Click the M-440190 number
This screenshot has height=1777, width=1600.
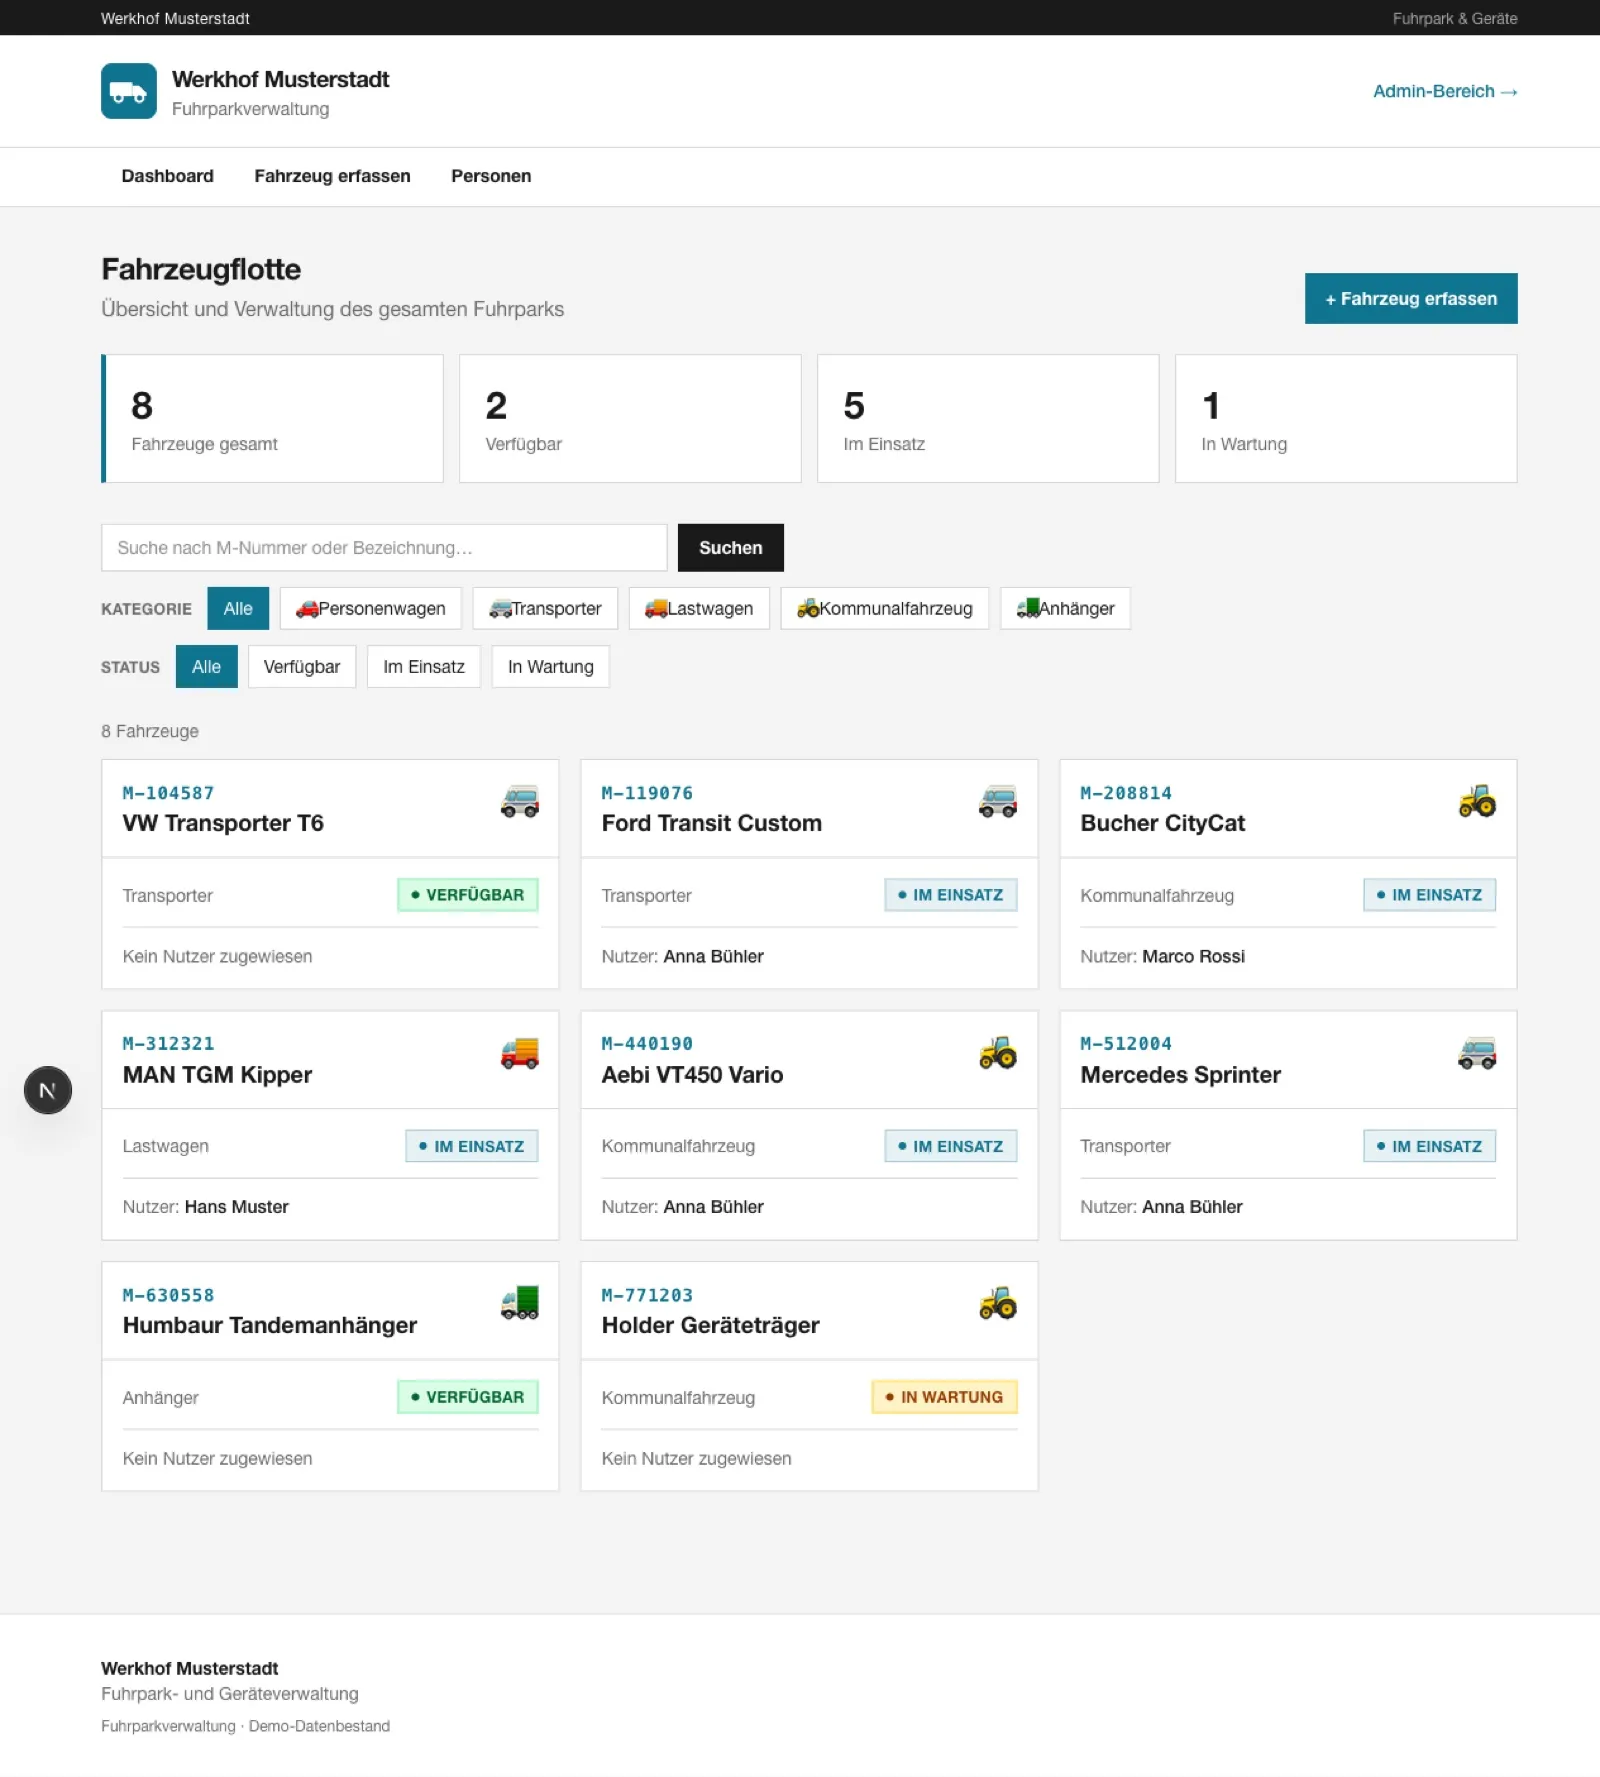click(647, 1044)
